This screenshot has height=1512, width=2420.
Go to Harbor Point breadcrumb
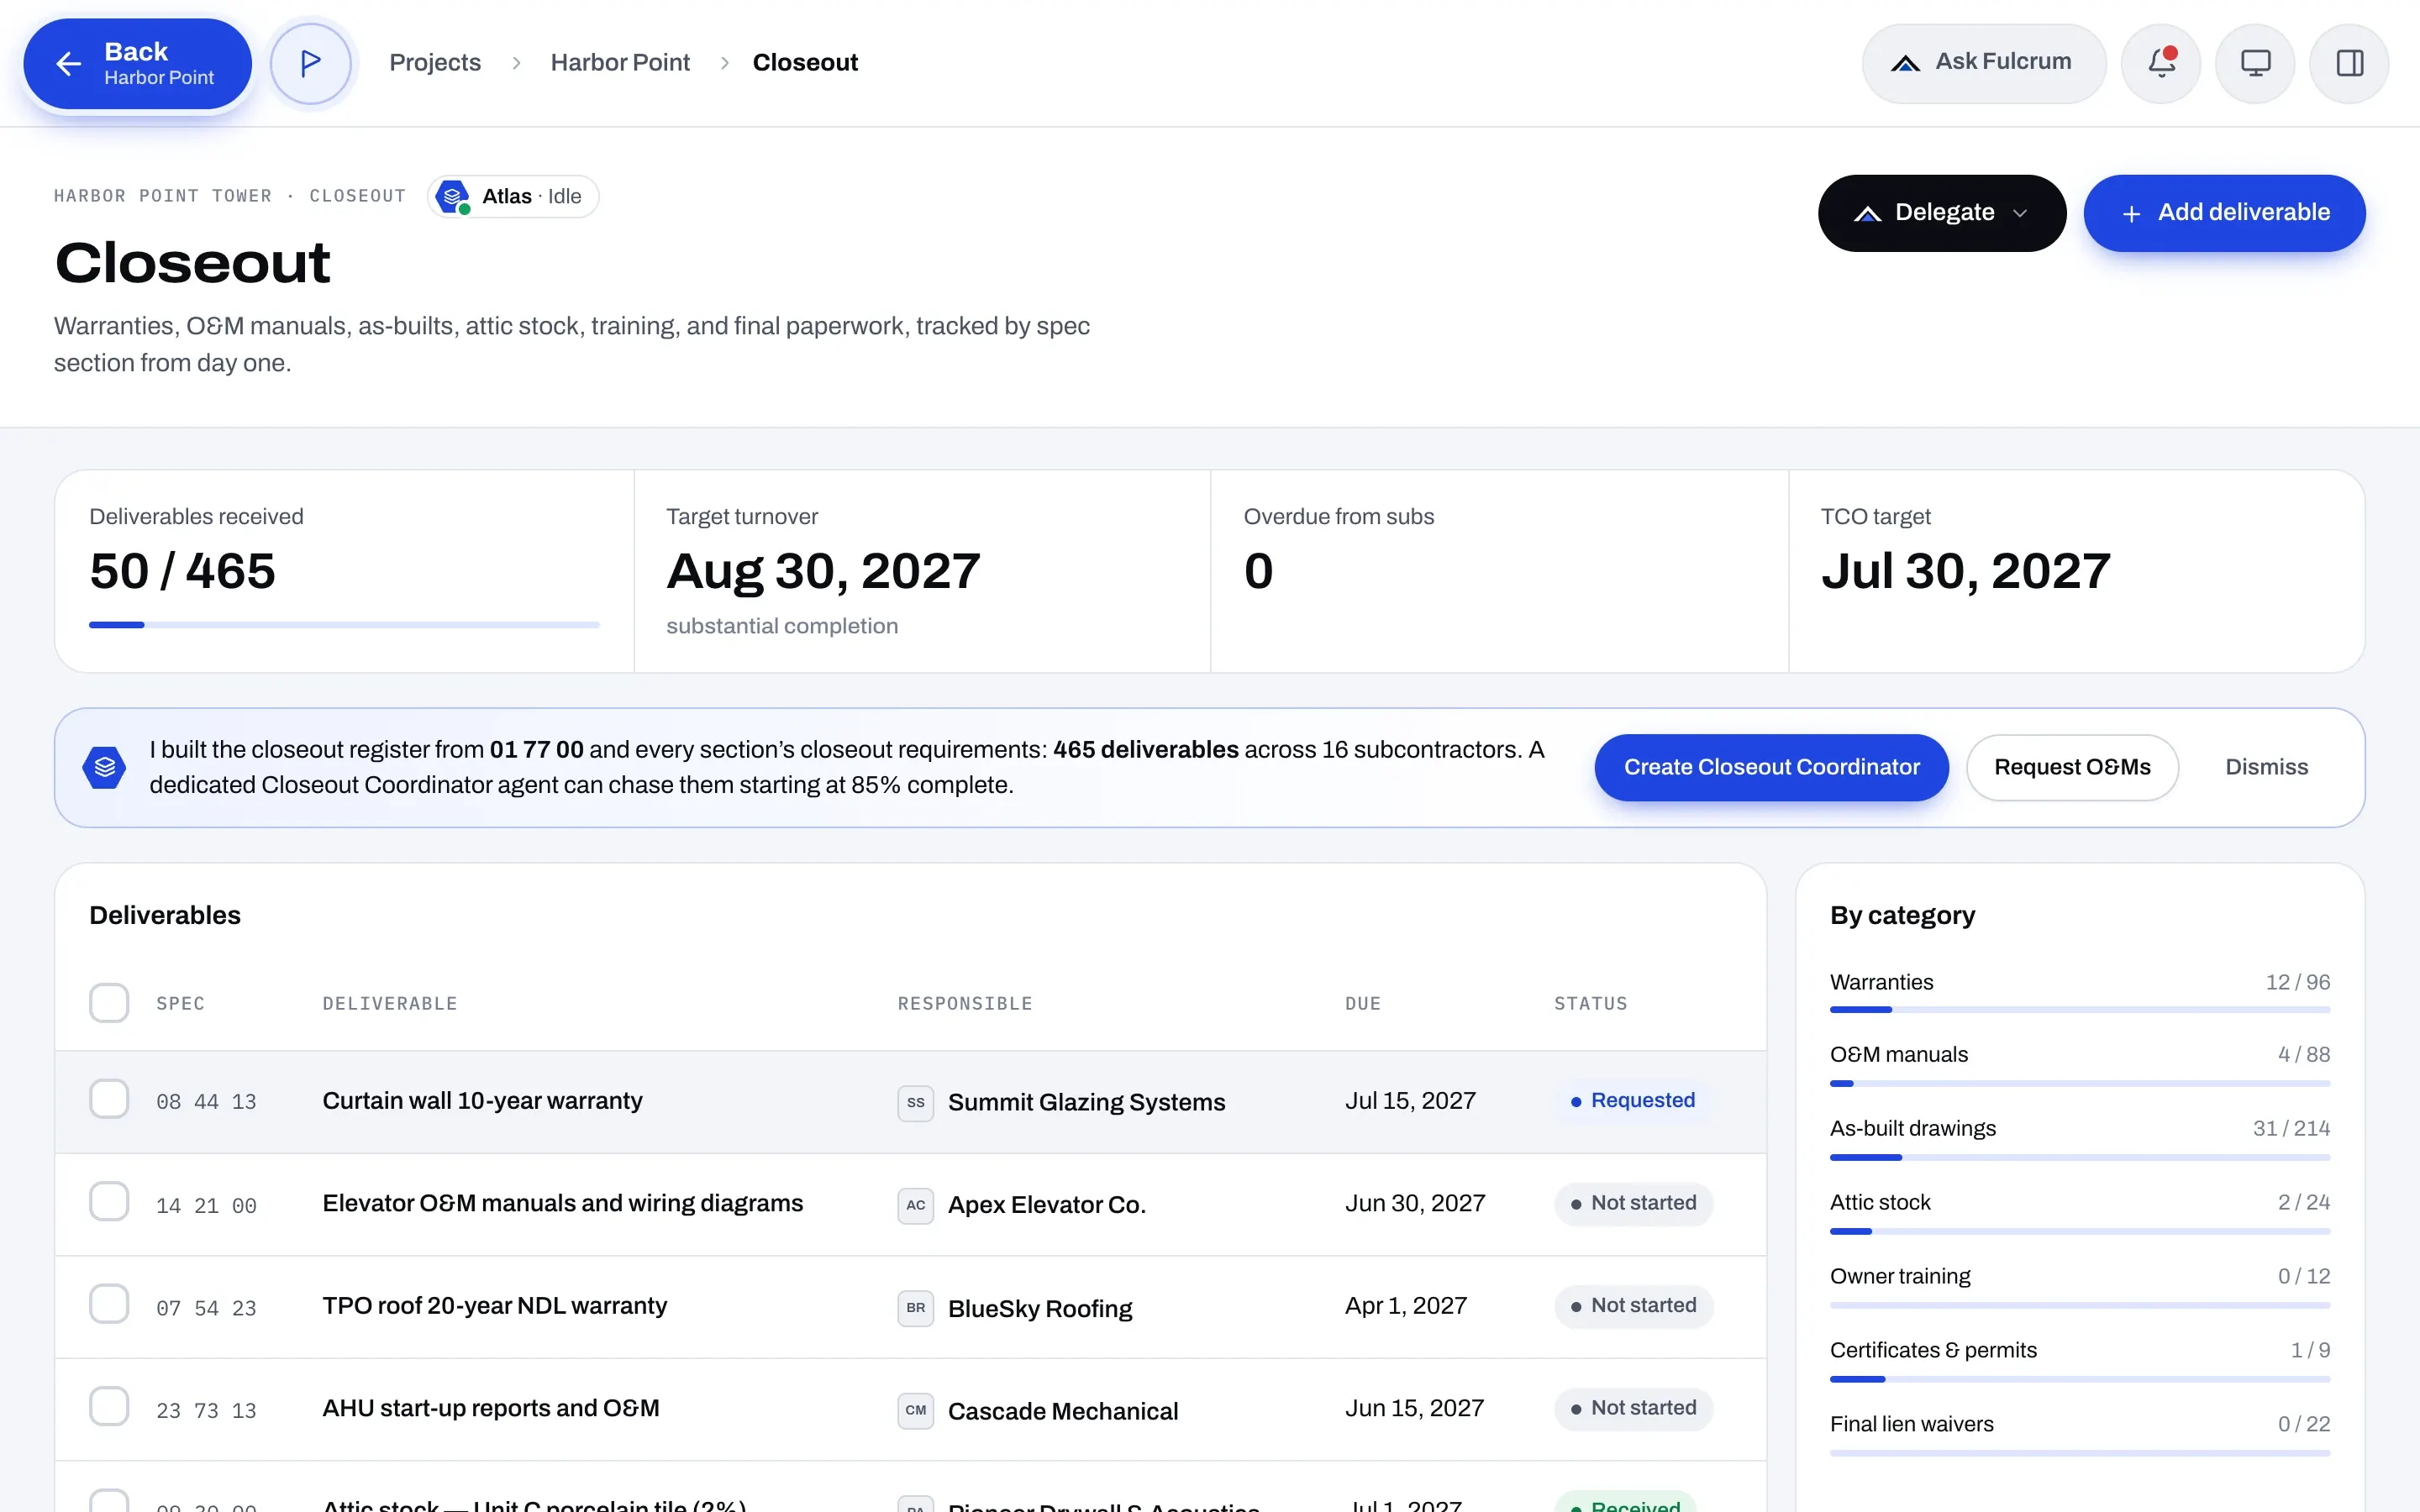(x=620, y=62)
